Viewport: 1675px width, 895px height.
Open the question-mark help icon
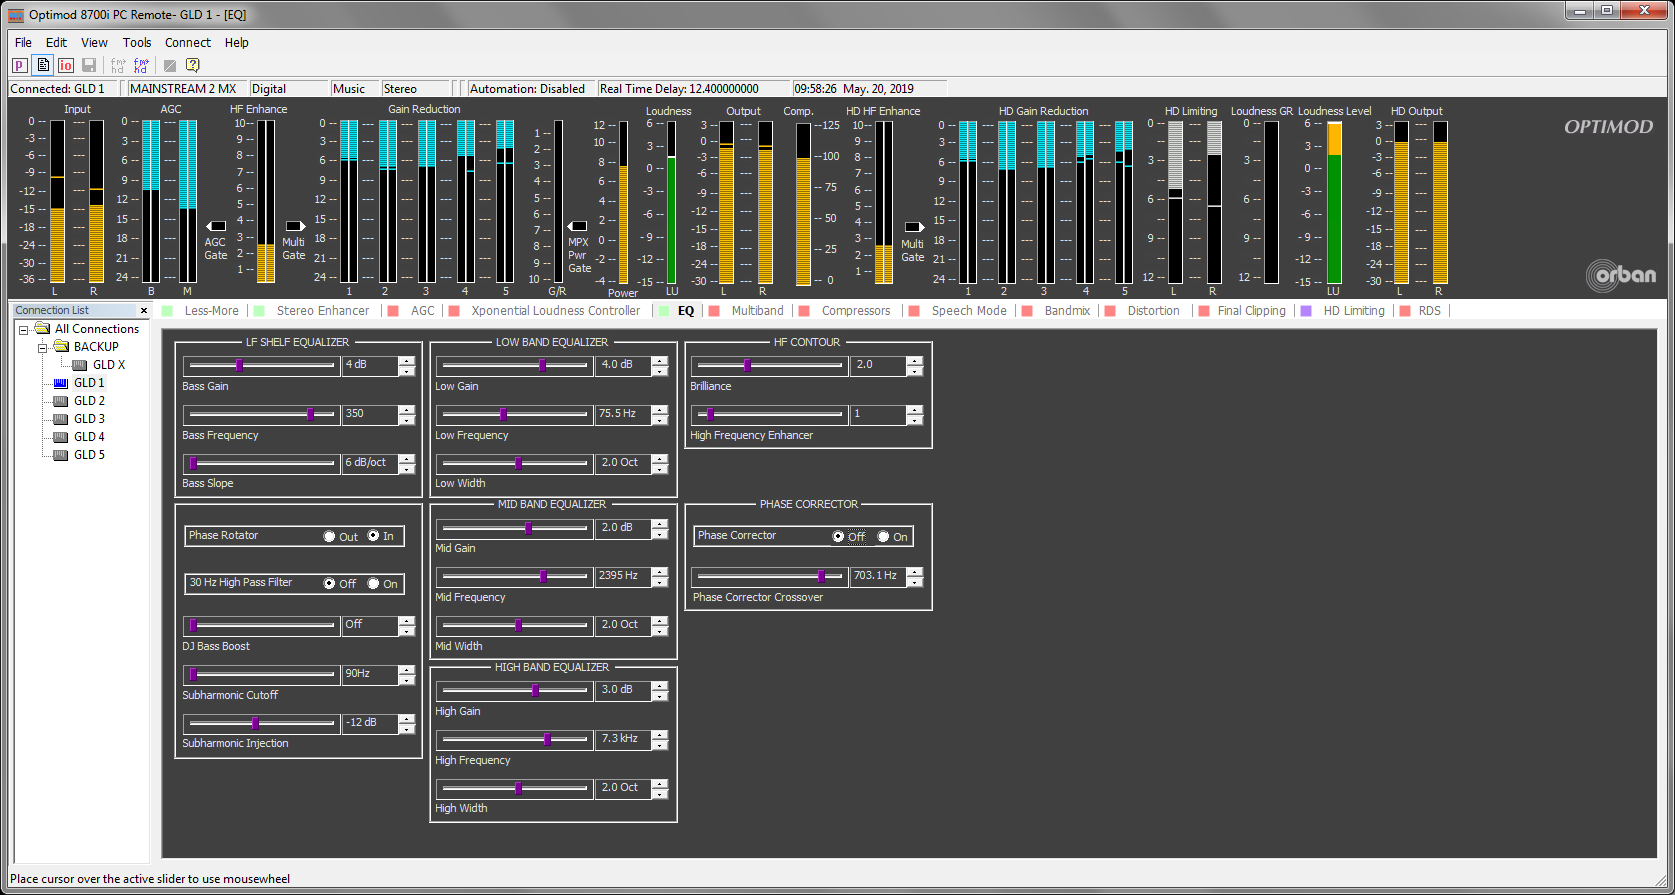pos(193,65)
